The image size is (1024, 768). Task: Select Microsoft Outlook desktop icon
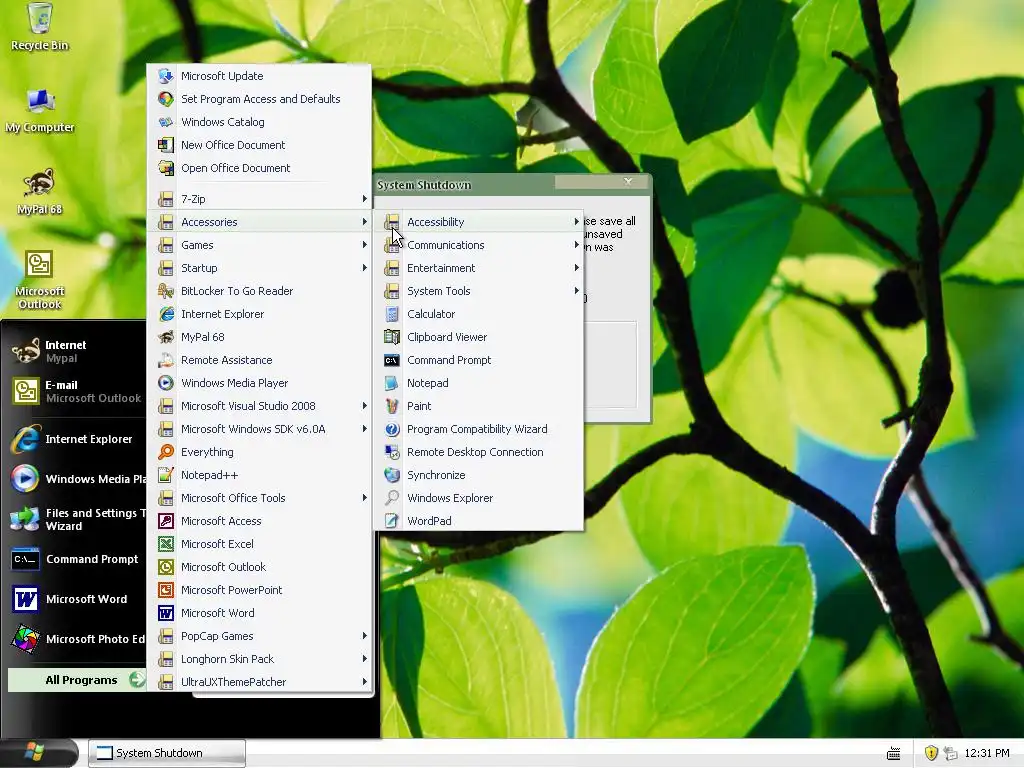coord(39,280)
